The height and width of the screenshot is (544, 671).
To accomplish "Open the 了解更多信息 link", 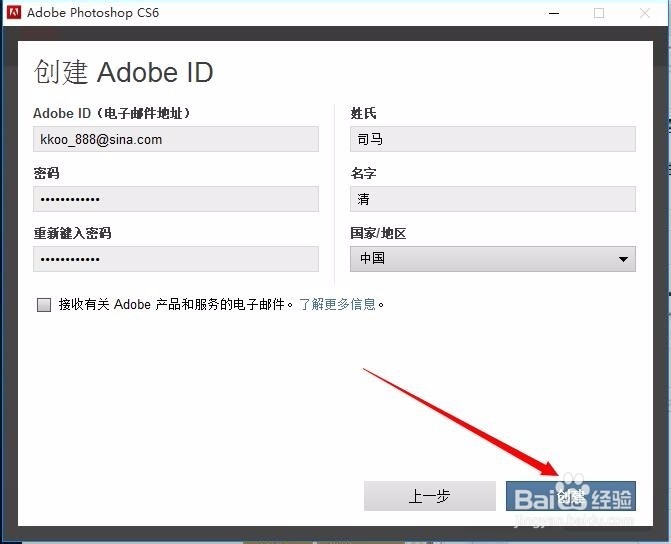I will click(x=337, y=304).
